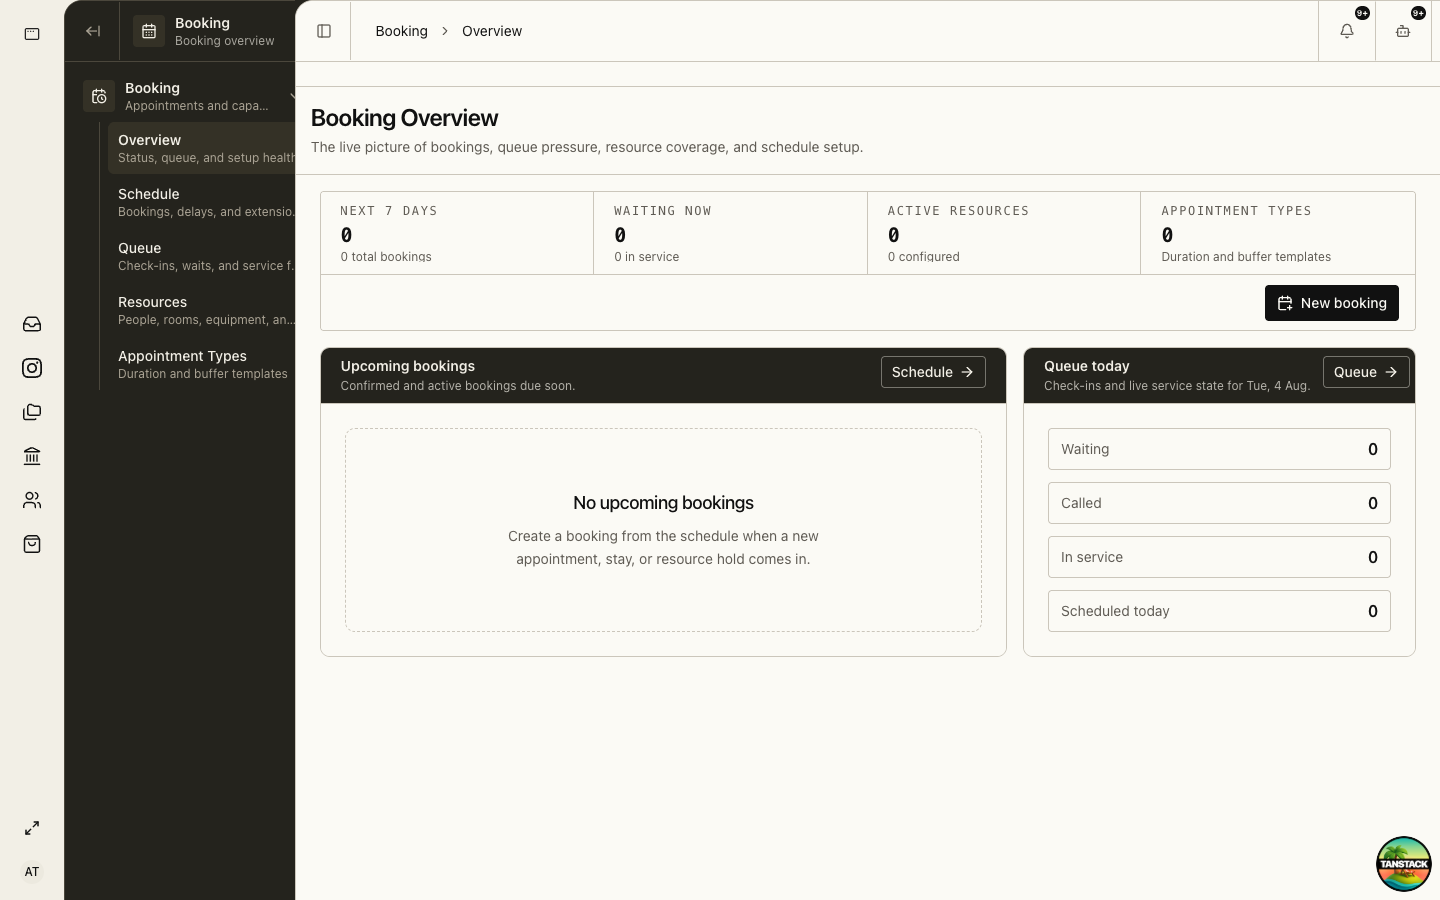Click the Called row in Queue today
The height and width of the screenshot is (900, 1440).
[1219, 503]
